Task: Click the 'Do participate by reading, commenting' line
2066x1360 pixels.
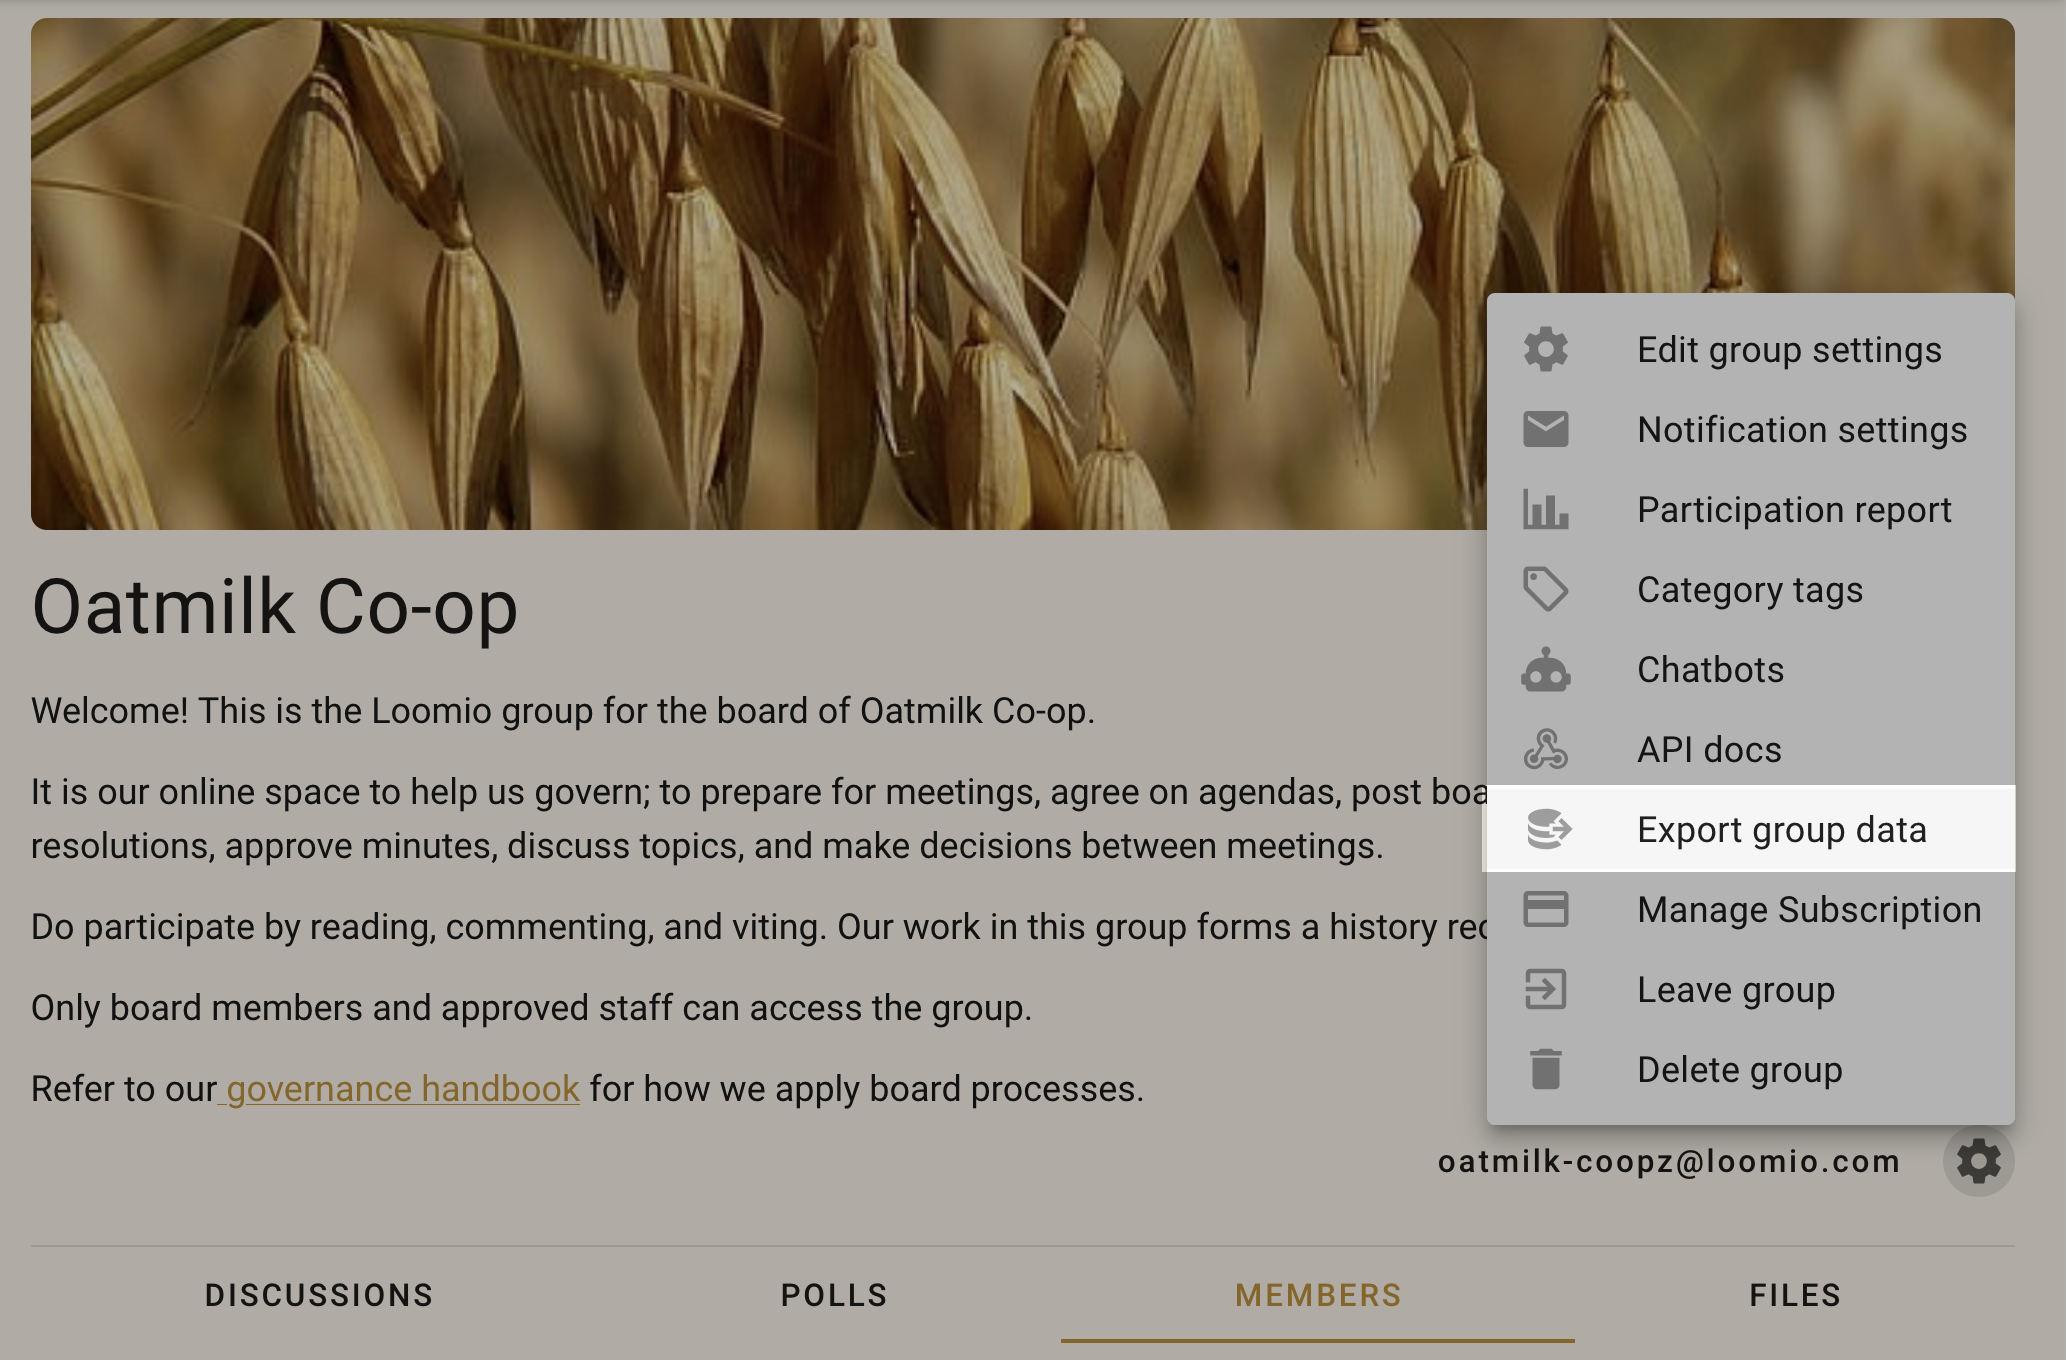Action: coord(759,926)
